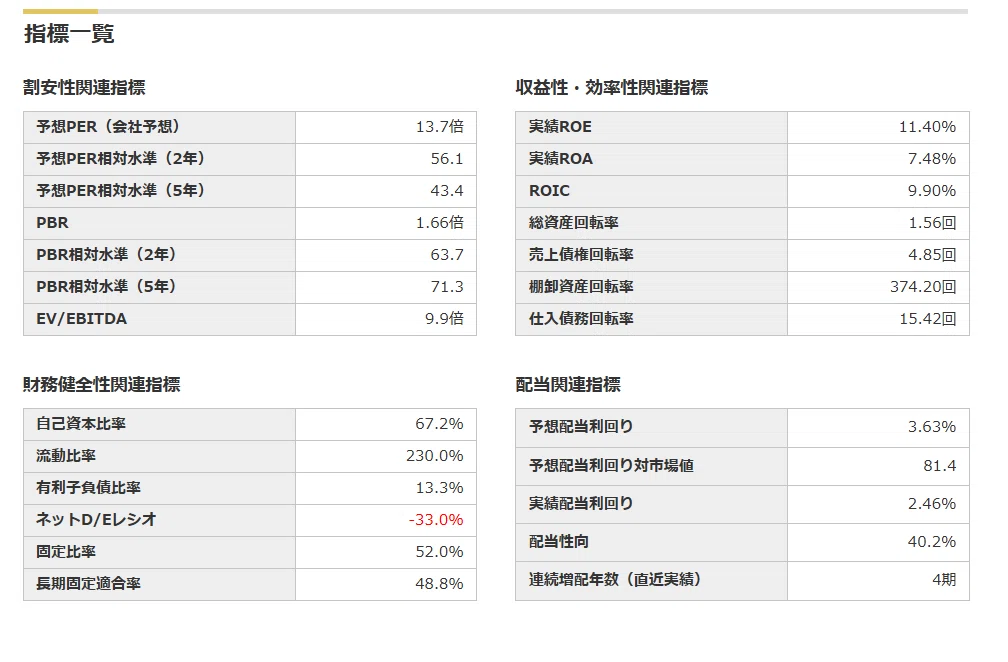Select the 13.7倍 PER value cell

pyautogui.click(x=440, y=127)
